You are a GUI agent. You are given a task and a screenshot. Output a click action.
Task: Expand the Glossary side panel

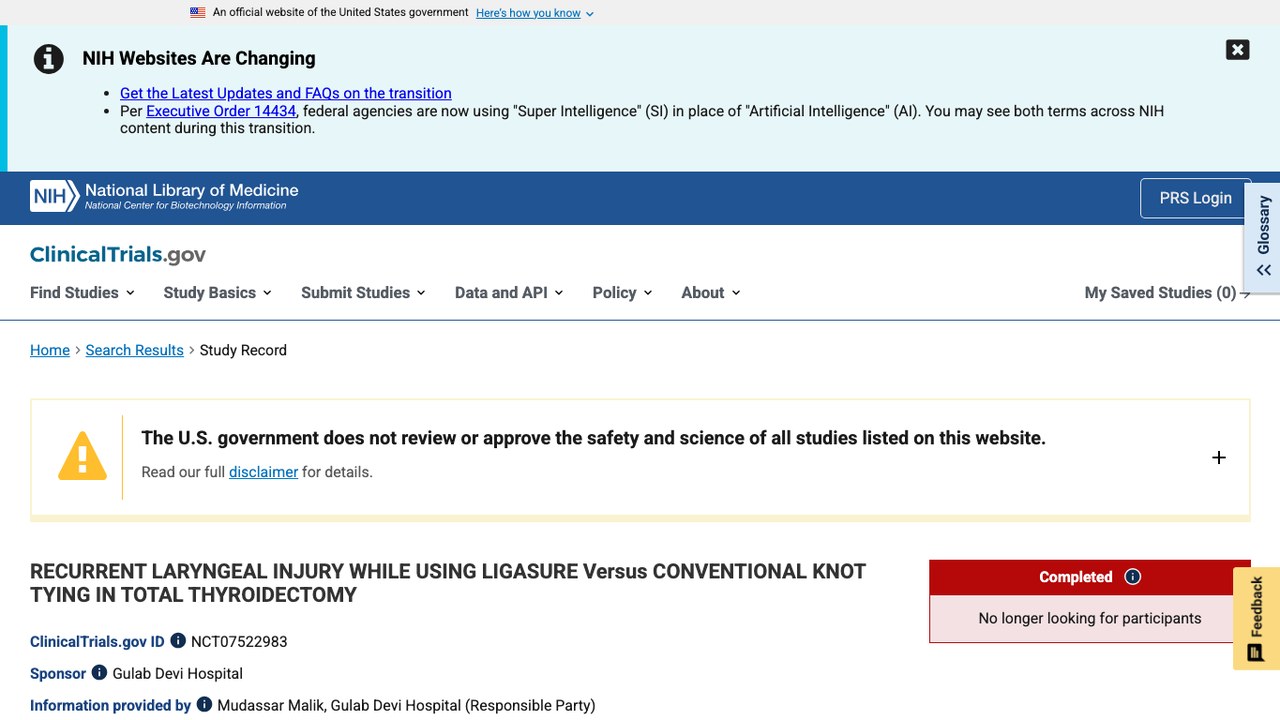point(1263,237)
